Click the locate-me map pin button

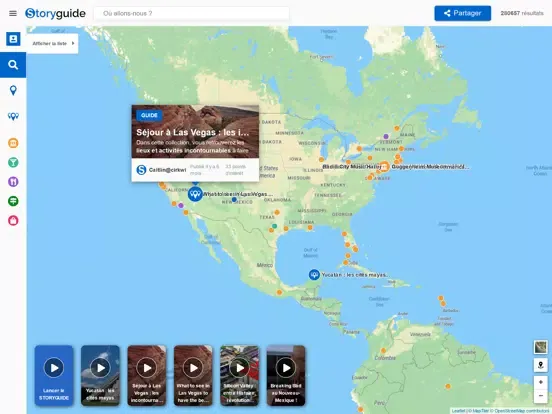[541, 365]
